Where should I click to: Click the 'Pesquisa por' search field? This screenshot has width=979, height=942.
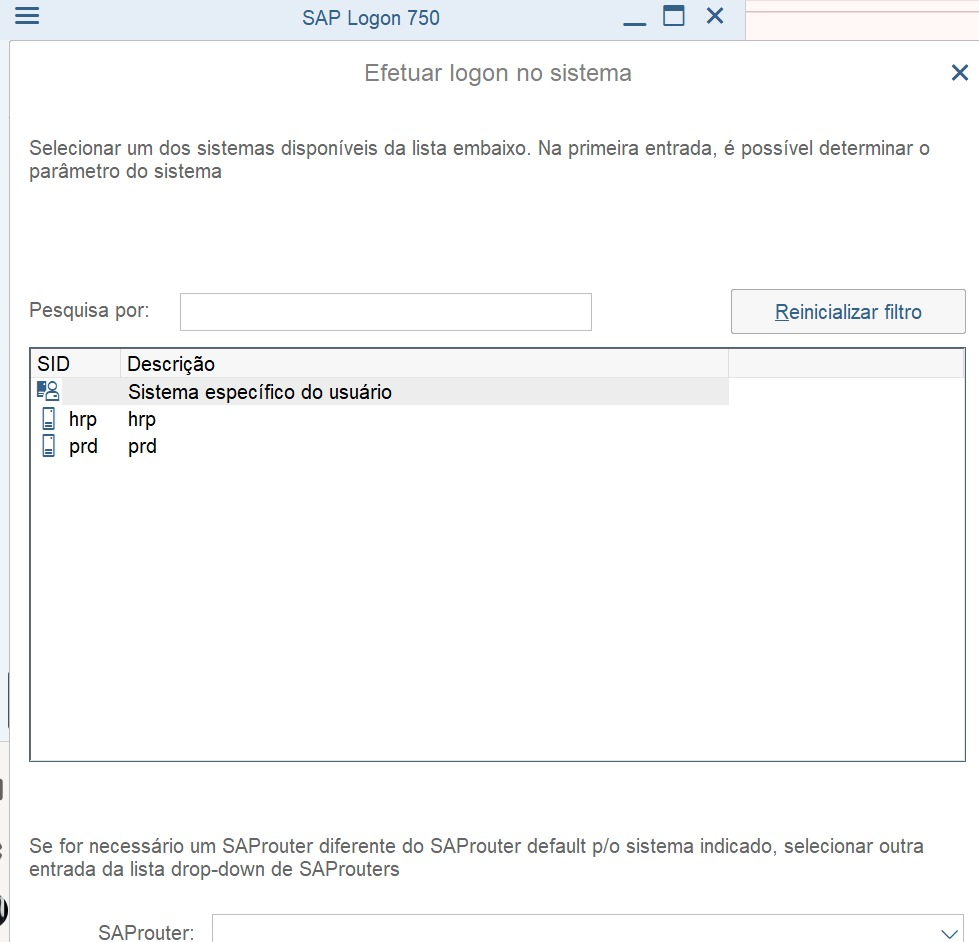point(385,312)
